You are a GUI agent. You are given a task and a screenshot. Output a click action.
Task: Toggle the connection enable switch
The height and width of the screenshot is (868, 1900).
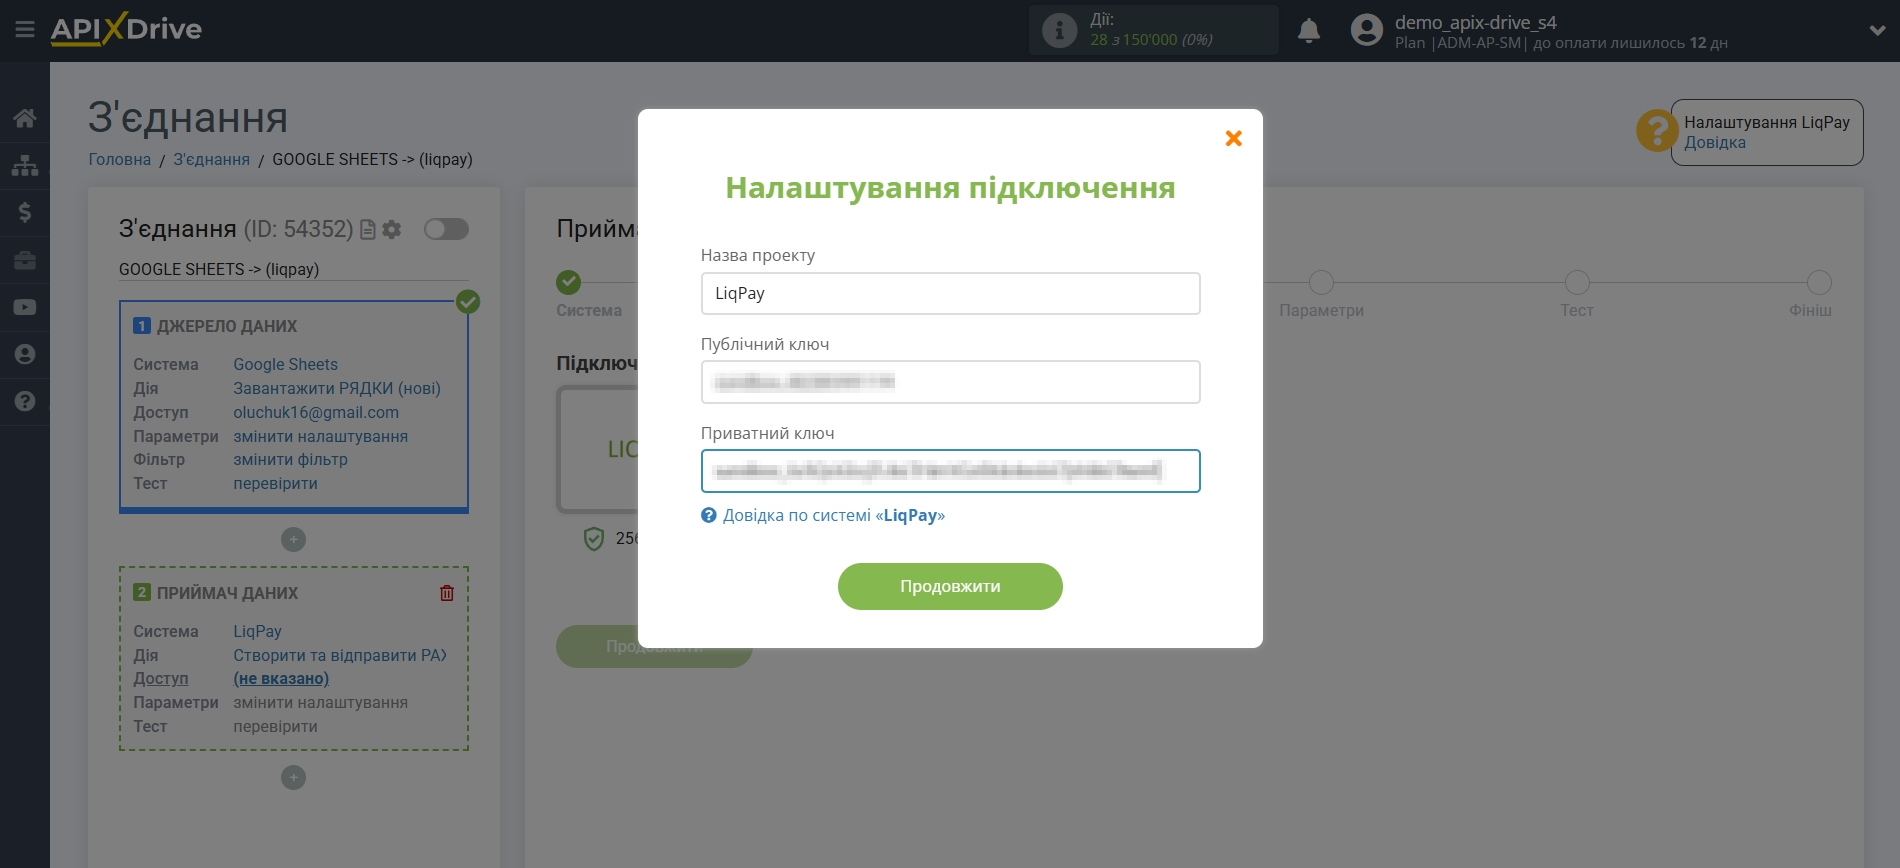click(x=446, y=229)
